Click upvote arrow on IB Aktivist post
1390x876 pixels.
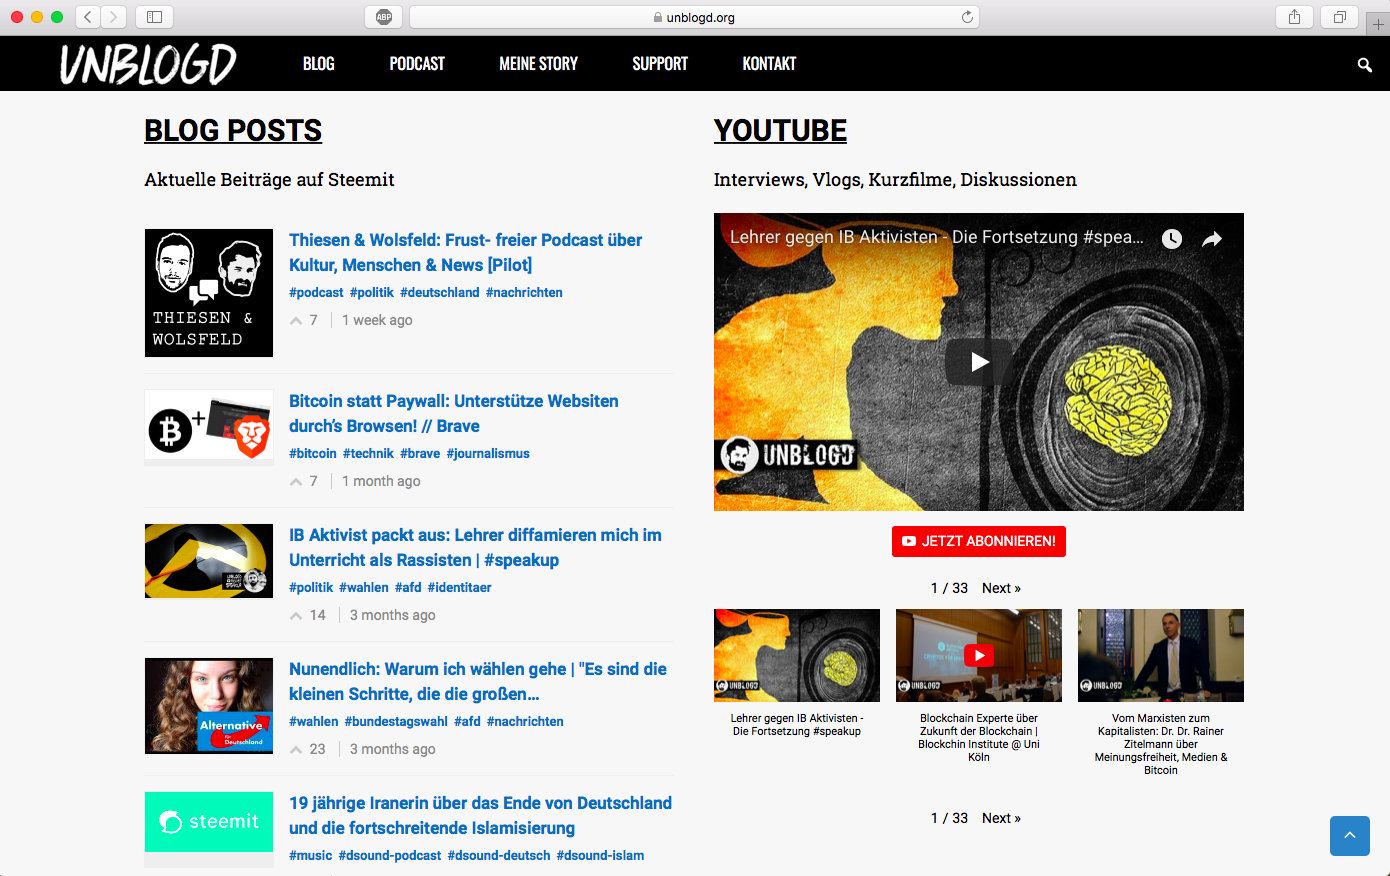(296, 616)
